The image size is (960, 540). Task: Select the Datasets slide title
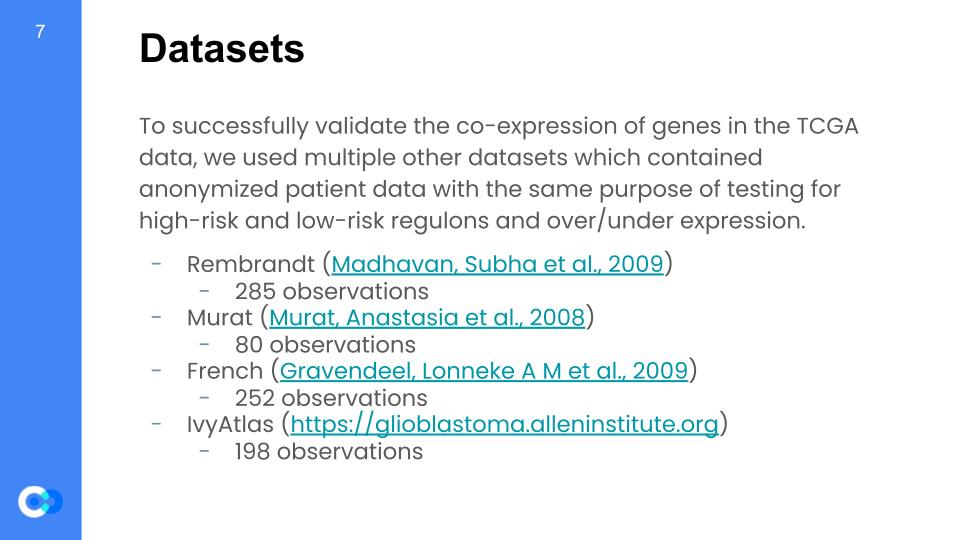pos(221,48)
